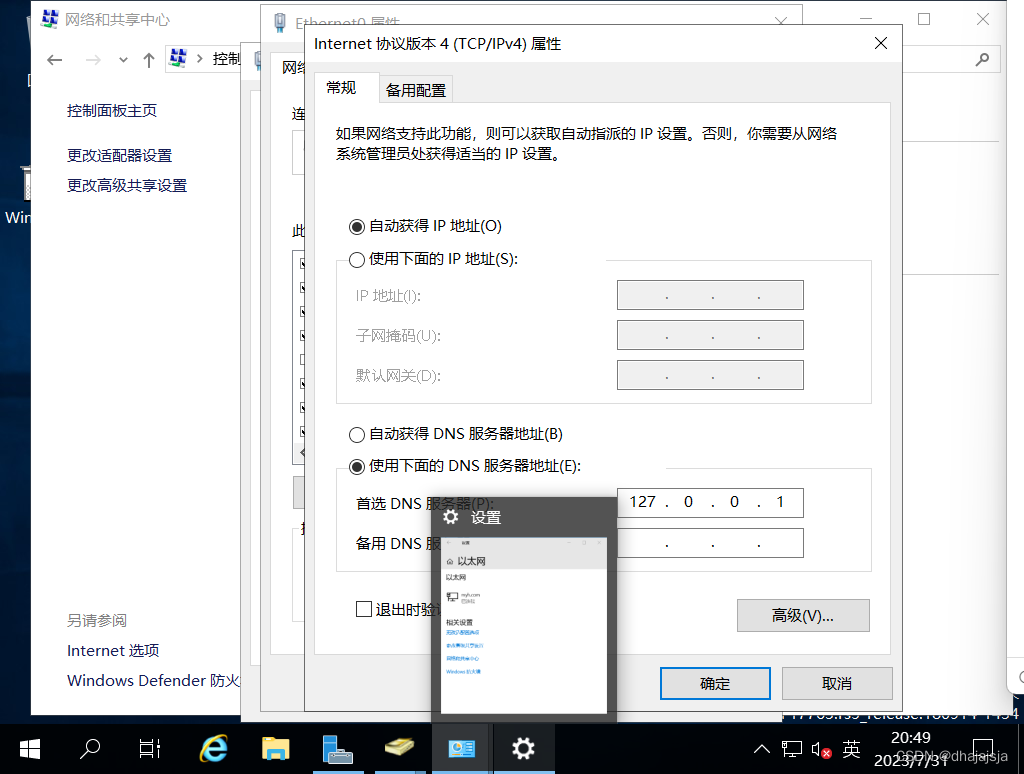Expand recent locations dropdown arrow
Image resolution: width=1024 pixels, height=774 pixels.
(123, 60)
